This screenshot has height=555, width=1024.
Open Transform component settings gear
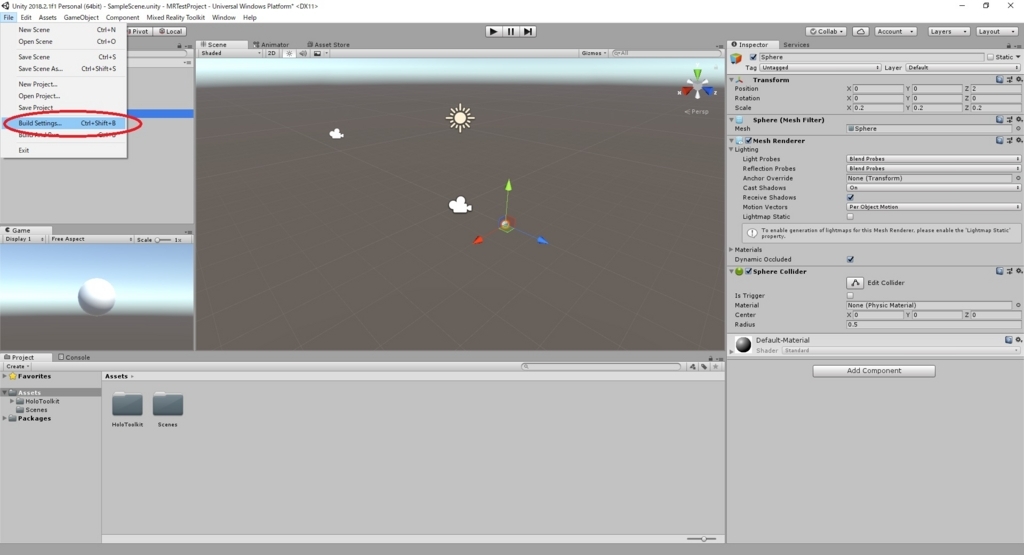(x=1019, y=80)
